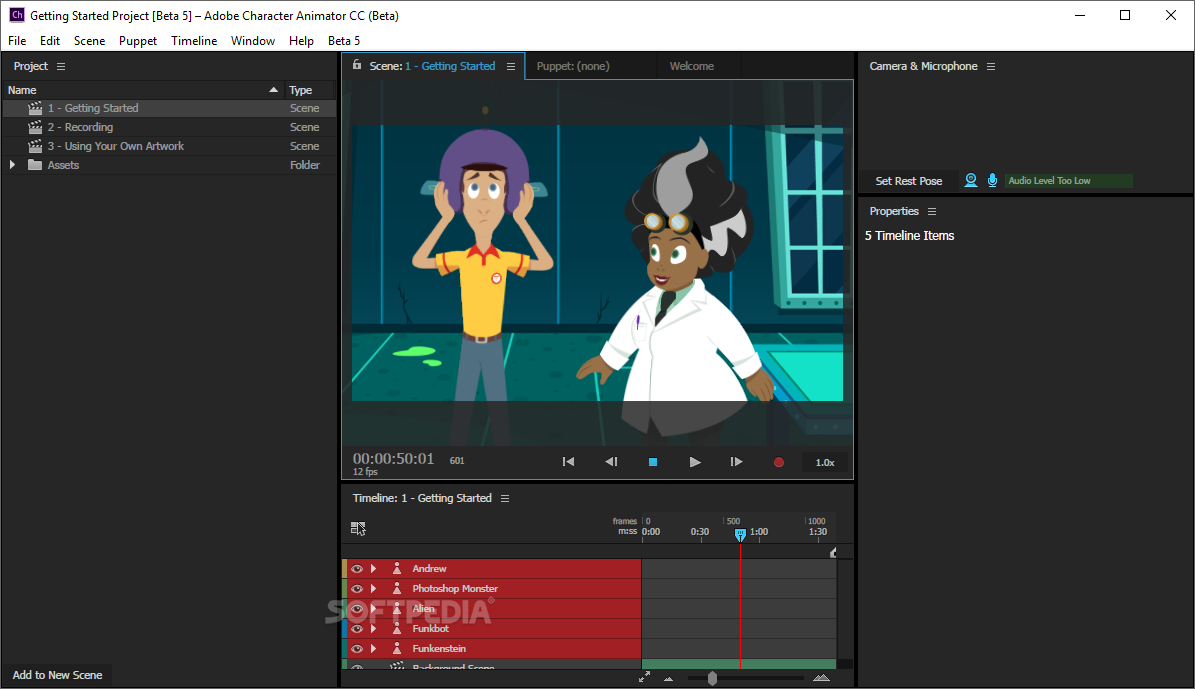The height and width of the screenshot is (689, 1195).
Task: Play the scene
Action: coord(694,462)
